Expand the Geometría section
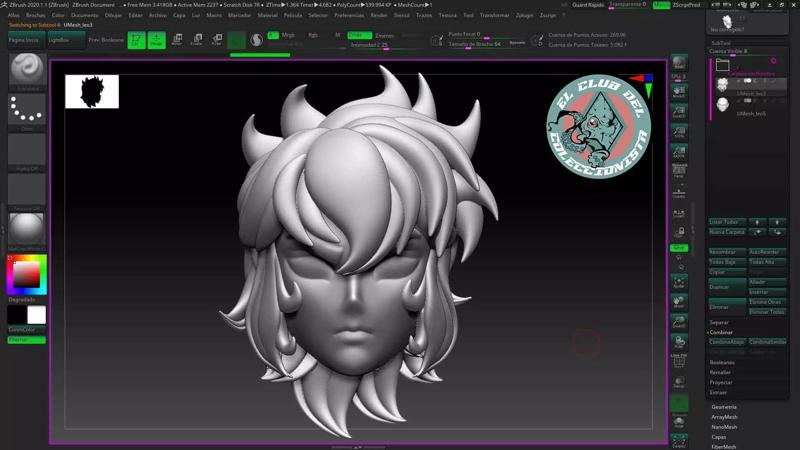 724,407
